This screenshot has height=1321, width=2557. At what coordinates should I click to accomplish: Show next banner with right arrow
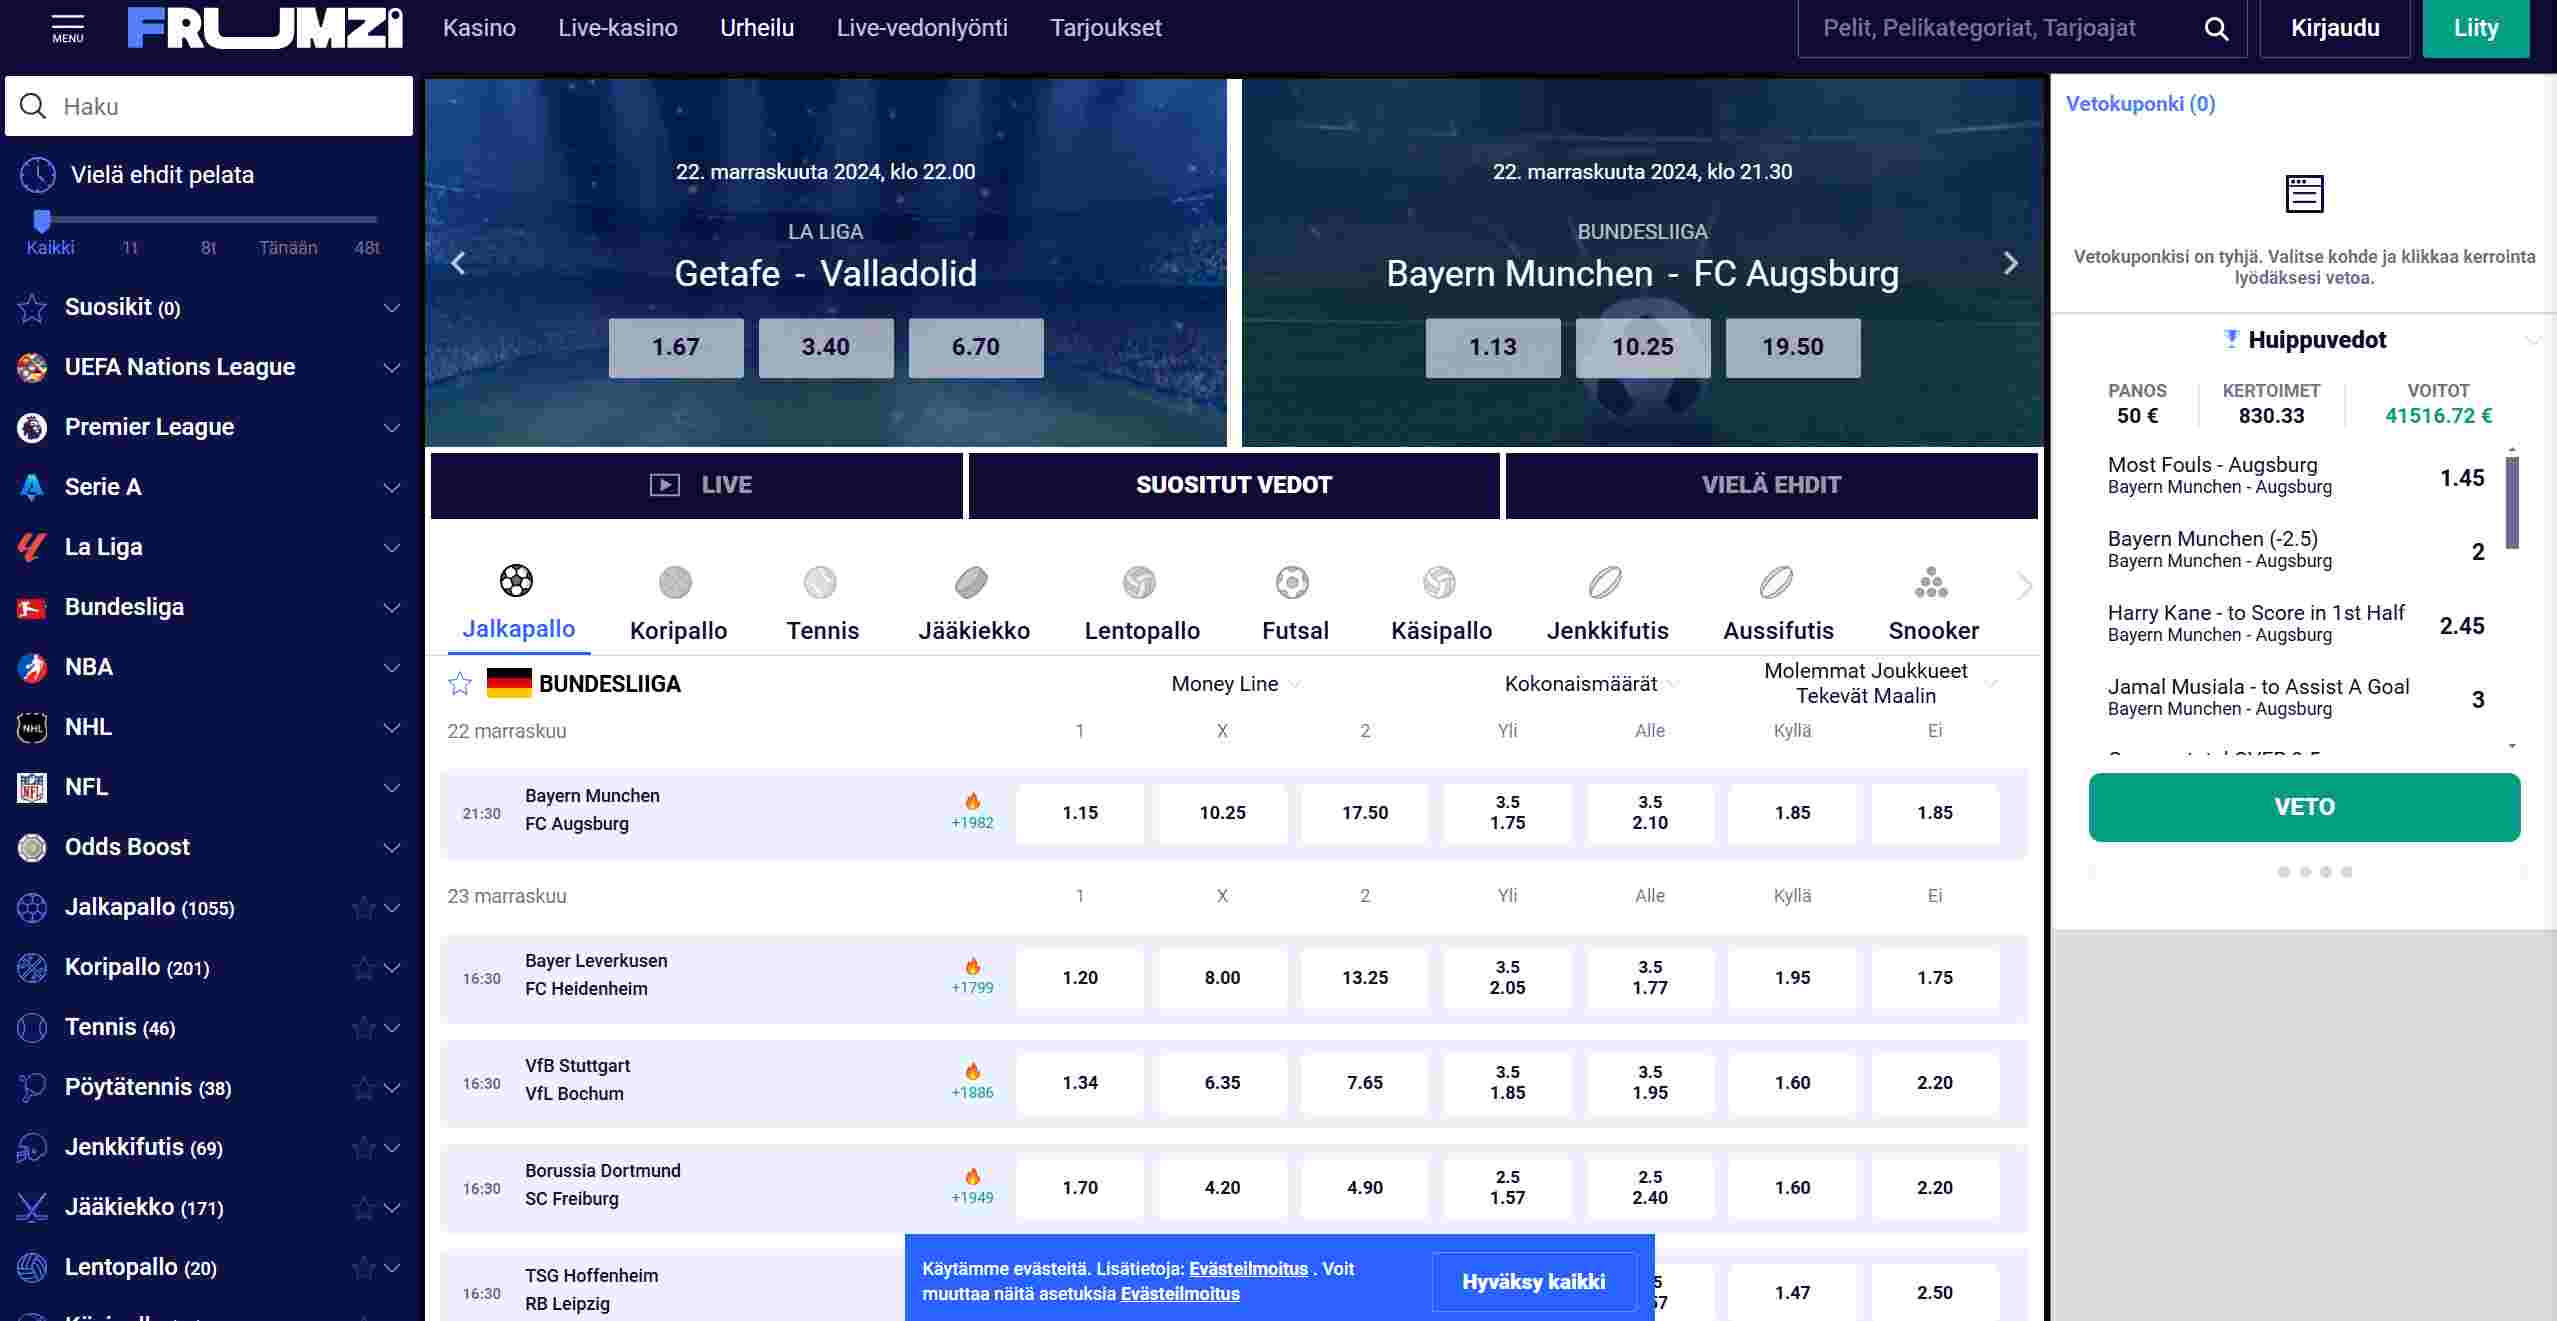pos(2011,263)
